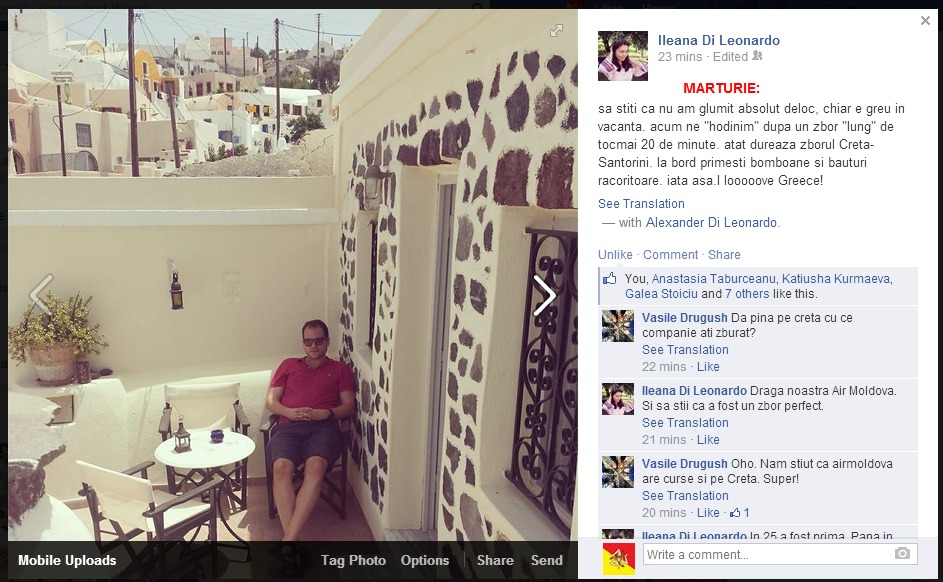Open Alexander Di Leonardo's profile link
This screenshot has height=582, width=943.
coord(711,222)
